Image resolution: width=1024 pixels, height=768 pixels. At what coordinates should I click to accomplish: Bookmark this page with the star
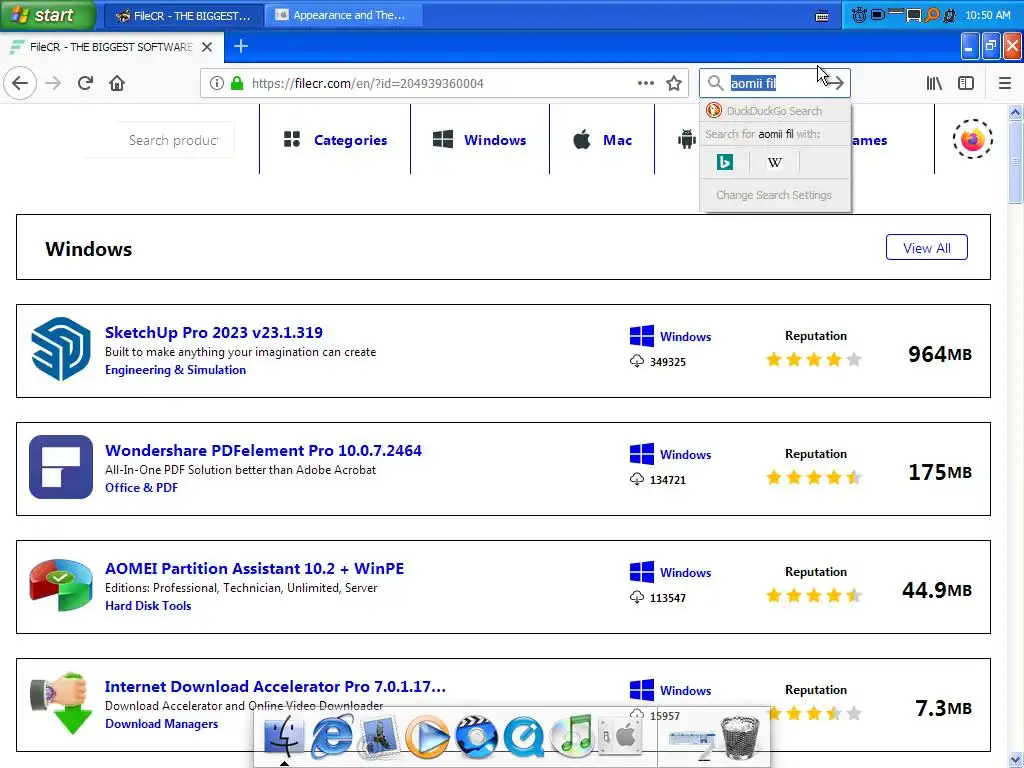click(x=674, y=84)
